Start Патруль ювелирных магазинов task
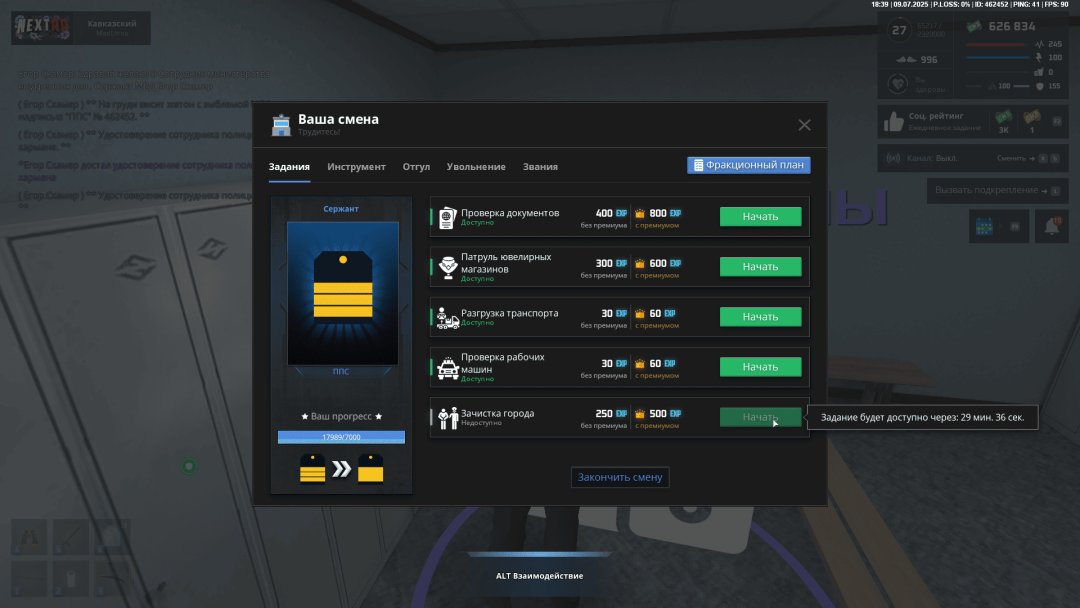This screenshot has height=608, width=1080. click(760, 266)
